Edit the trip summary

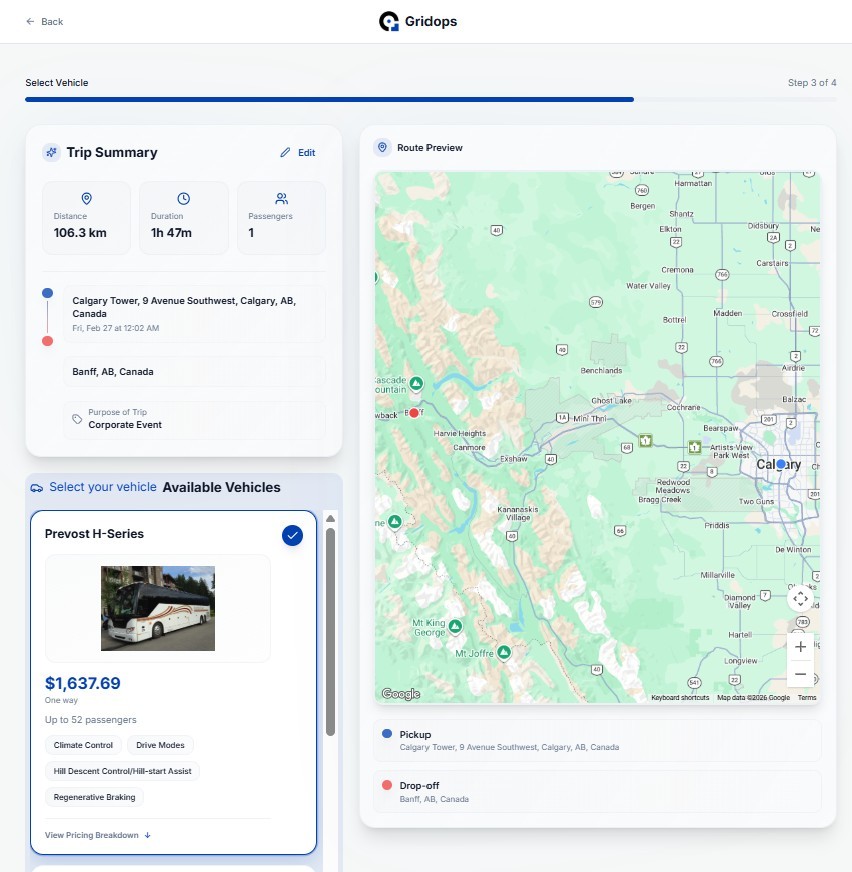coord(298,152)
